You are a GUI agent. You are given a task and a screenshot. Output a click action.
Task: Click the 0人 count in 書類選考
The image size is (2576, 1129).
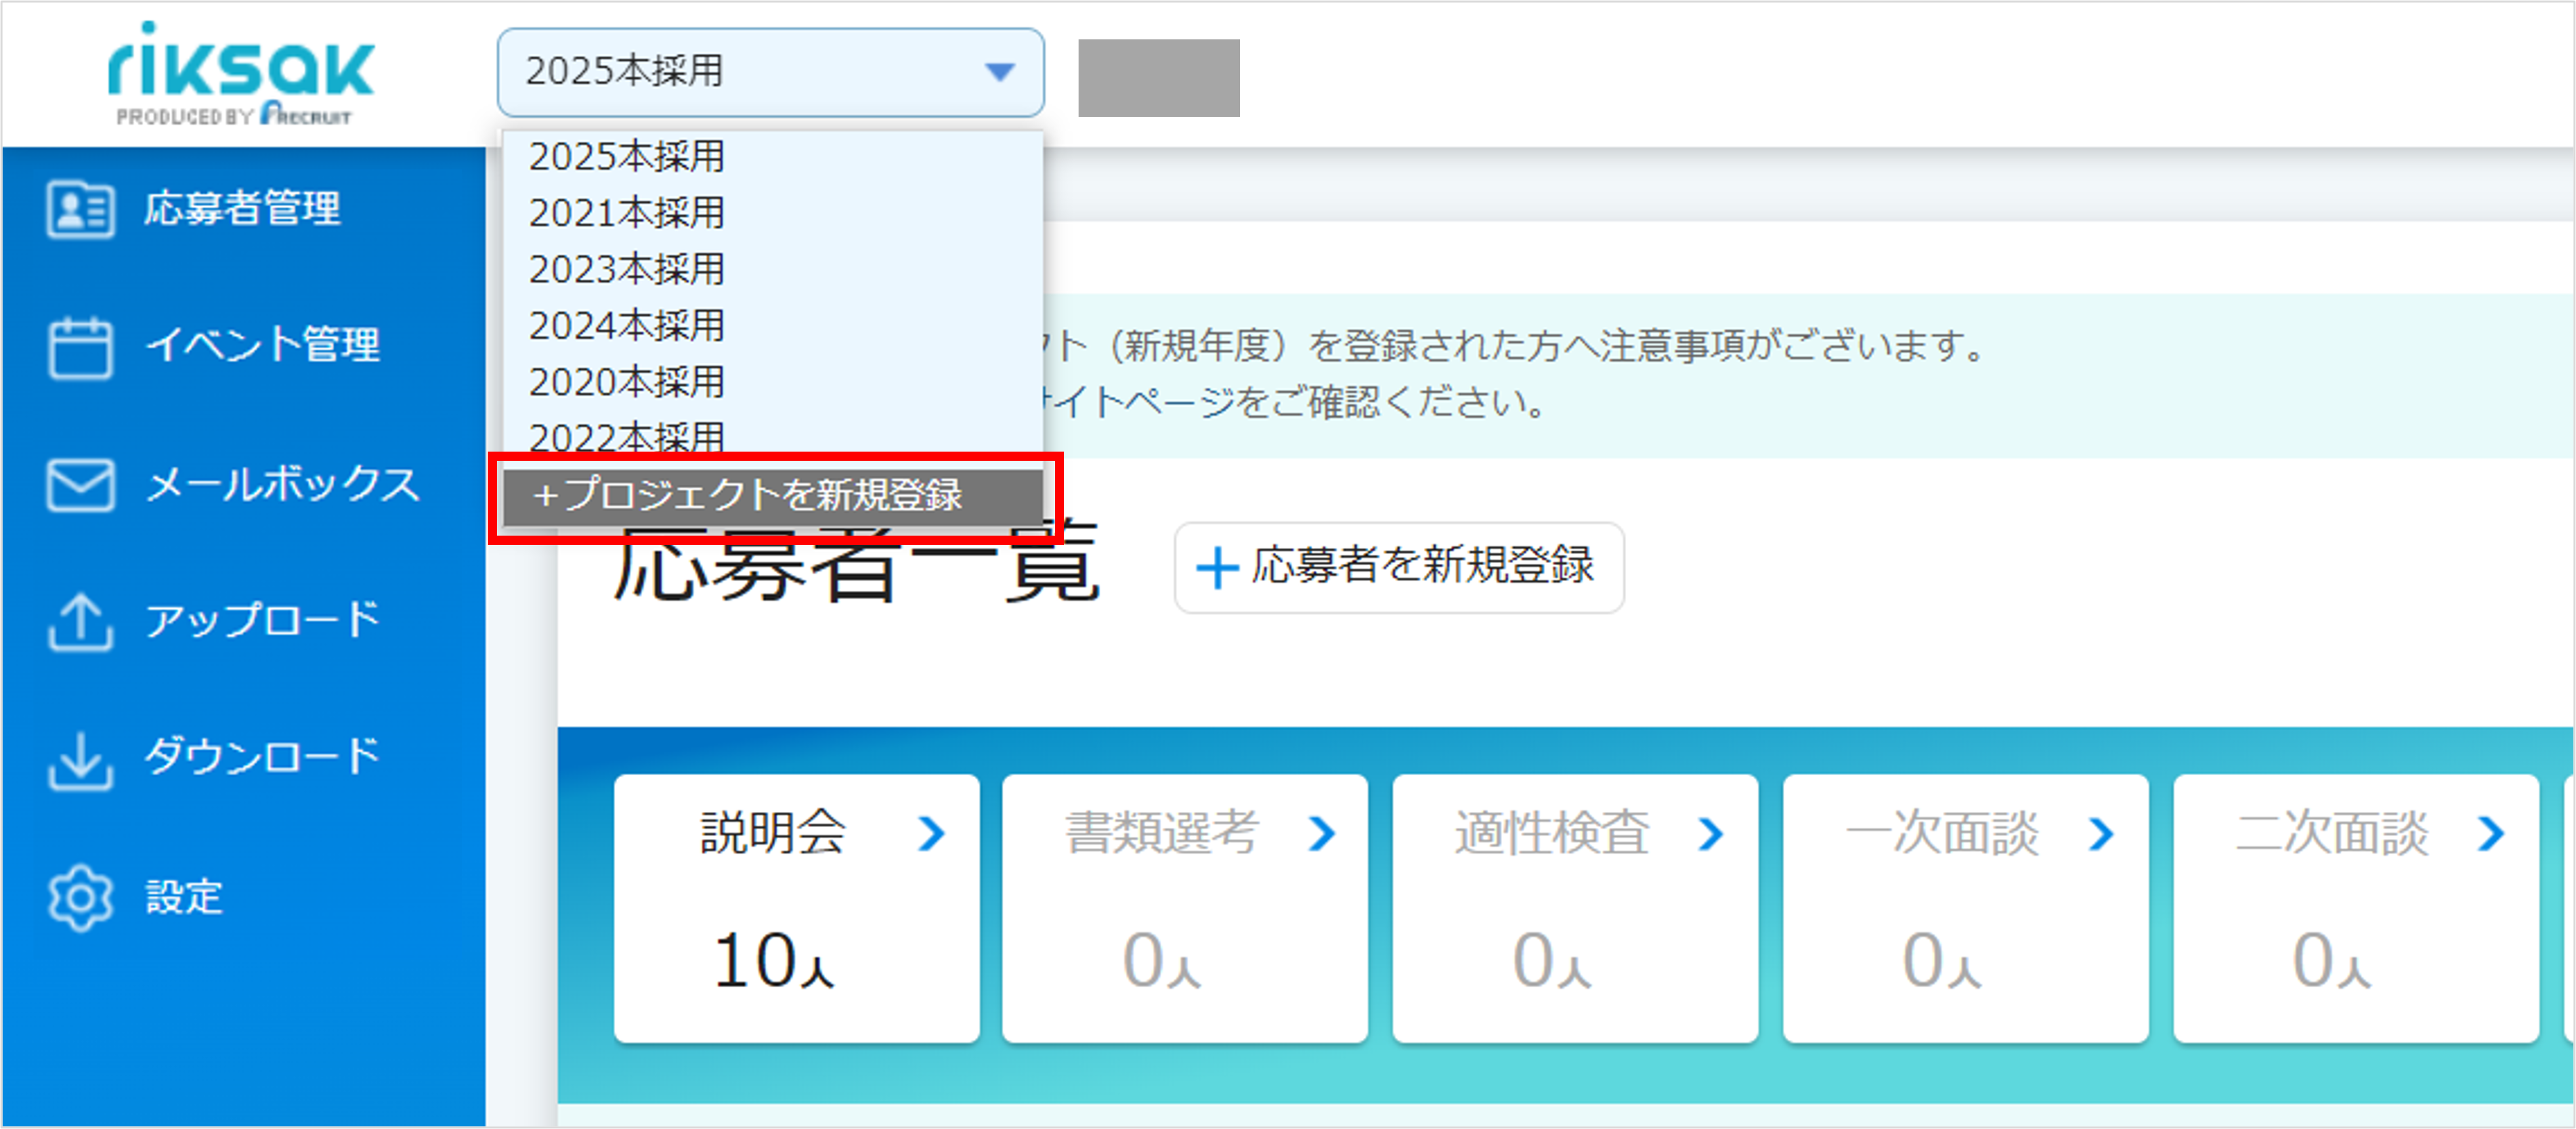[1162, 960]
